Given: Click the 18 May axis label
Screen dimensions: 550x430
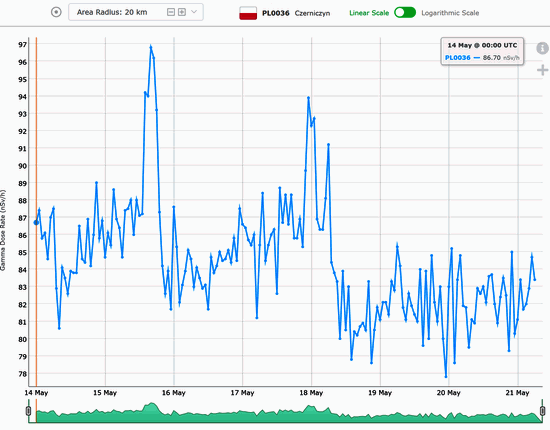Looking at the screenshot, I should click(x=311, y=393).
